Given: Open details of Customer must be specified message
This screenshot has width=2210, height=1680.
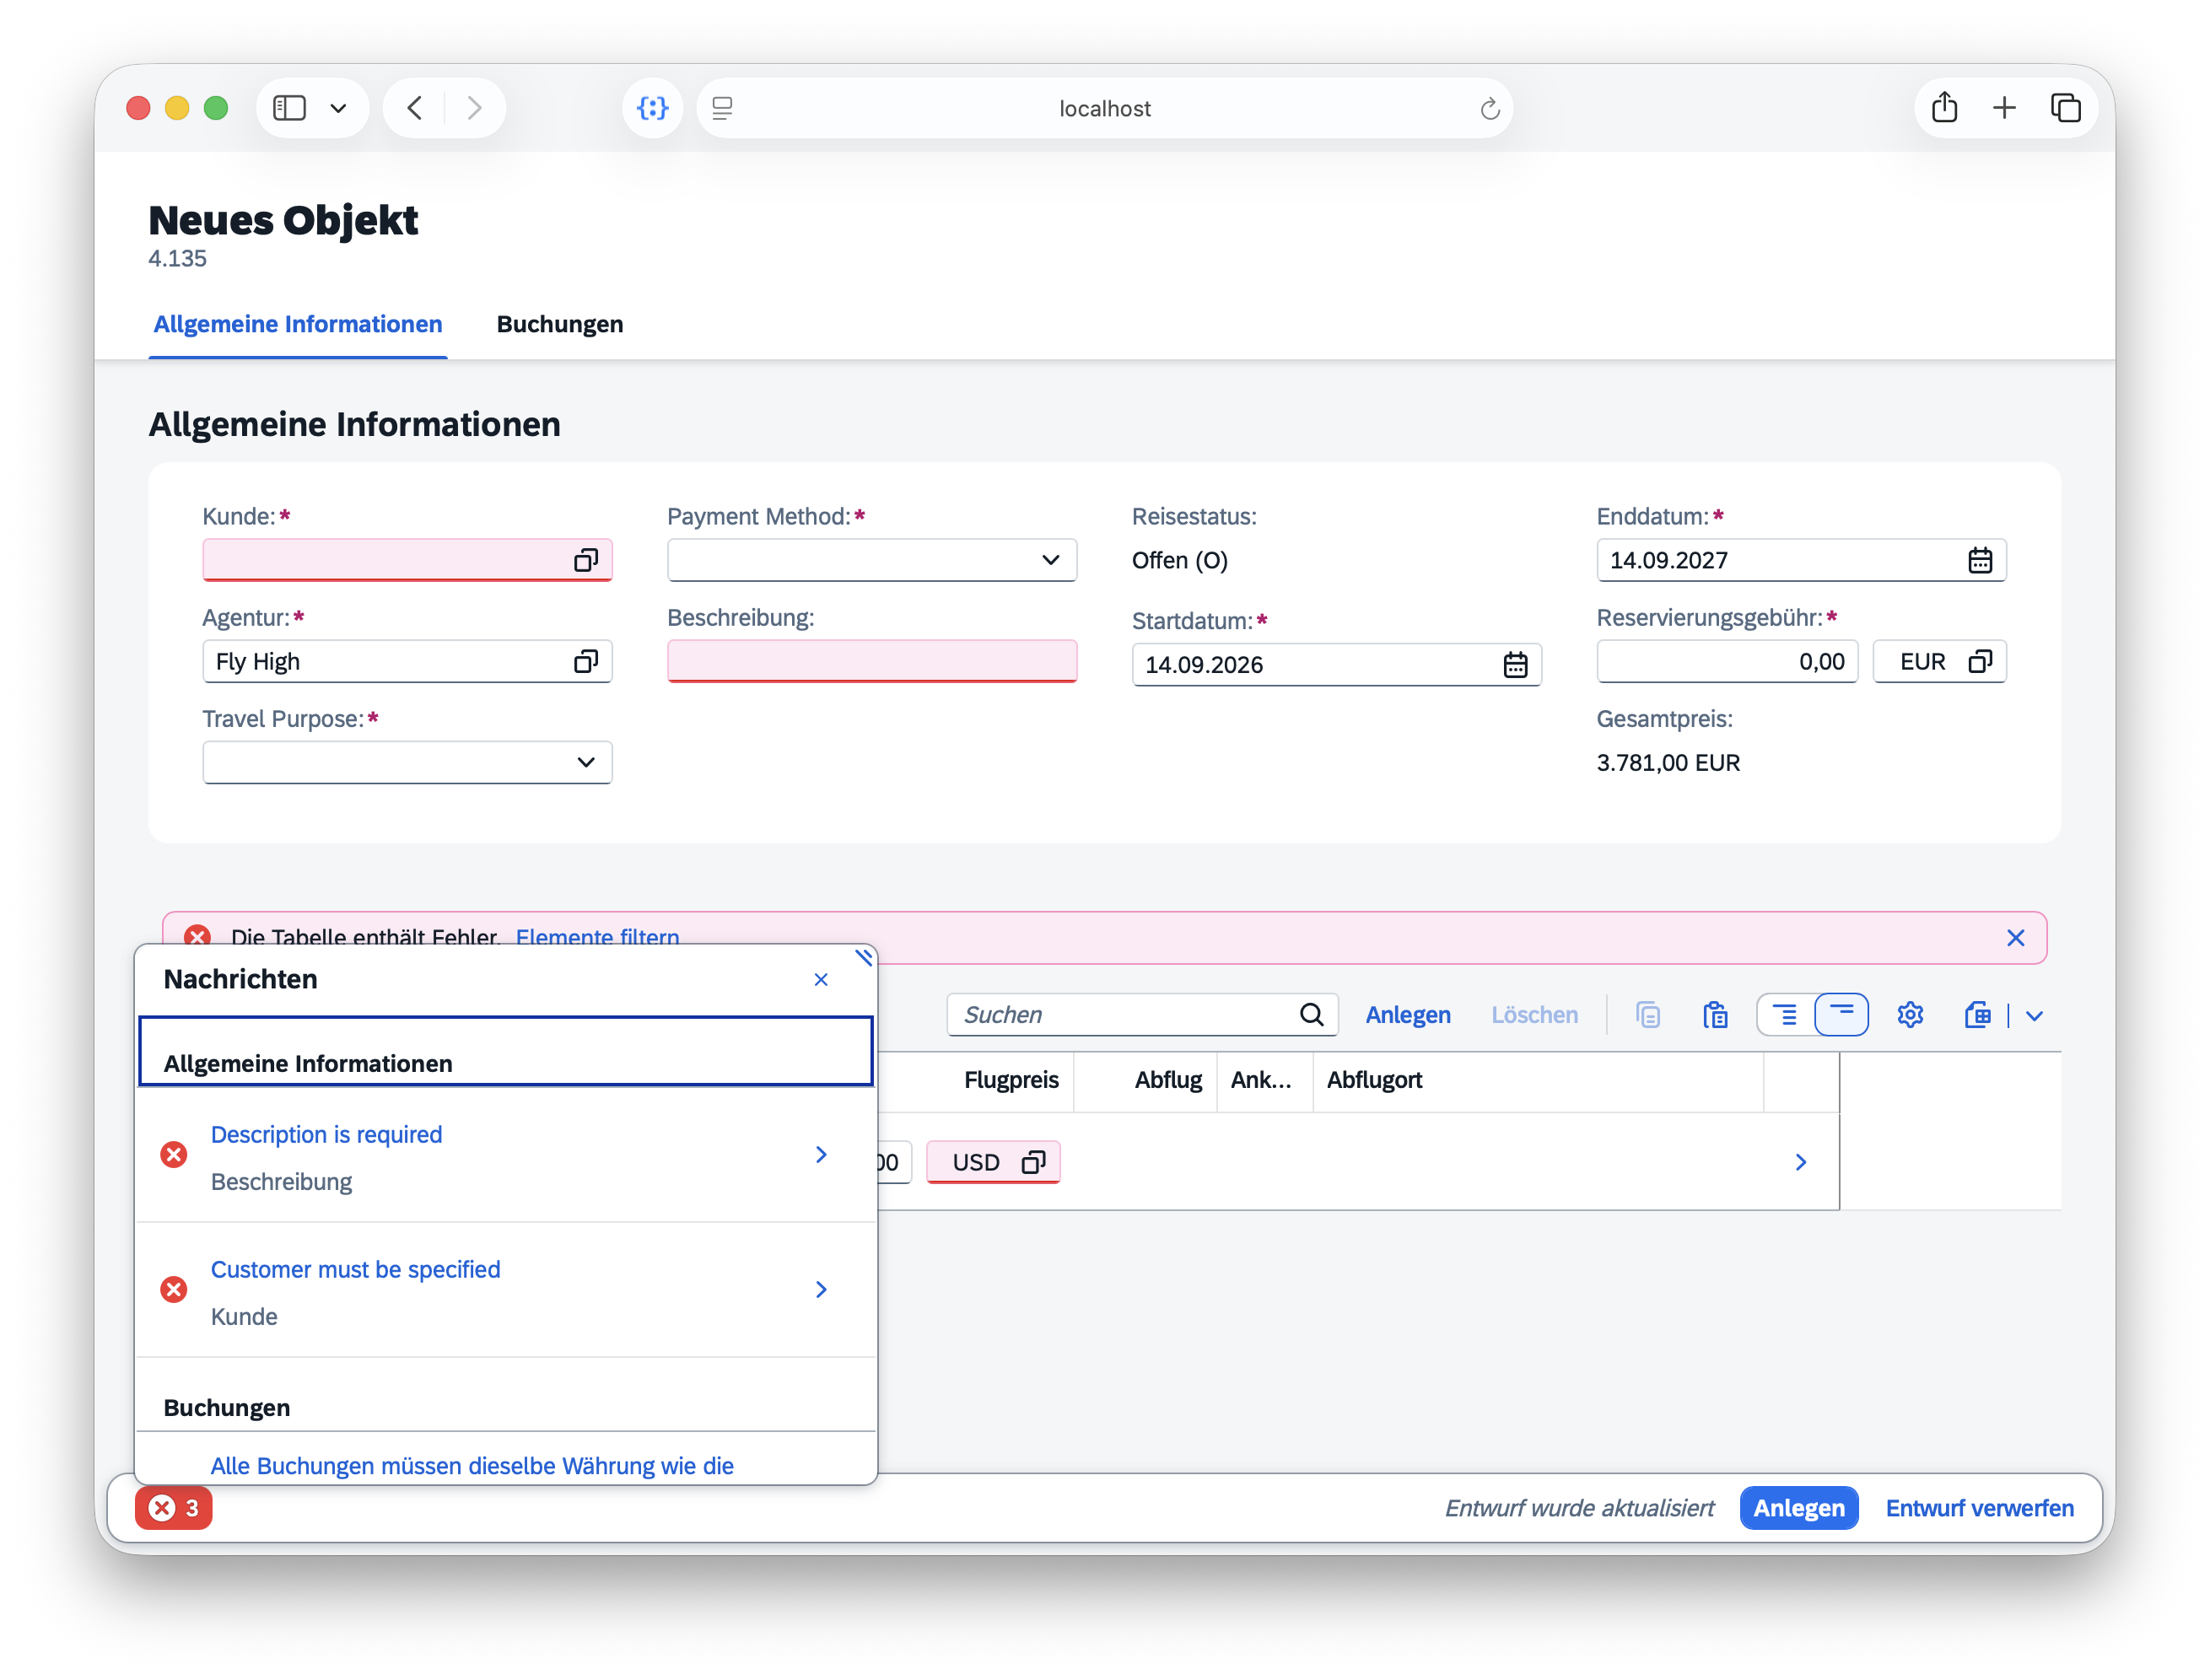Looking at the screenshot, I should tap(821, 1290).
